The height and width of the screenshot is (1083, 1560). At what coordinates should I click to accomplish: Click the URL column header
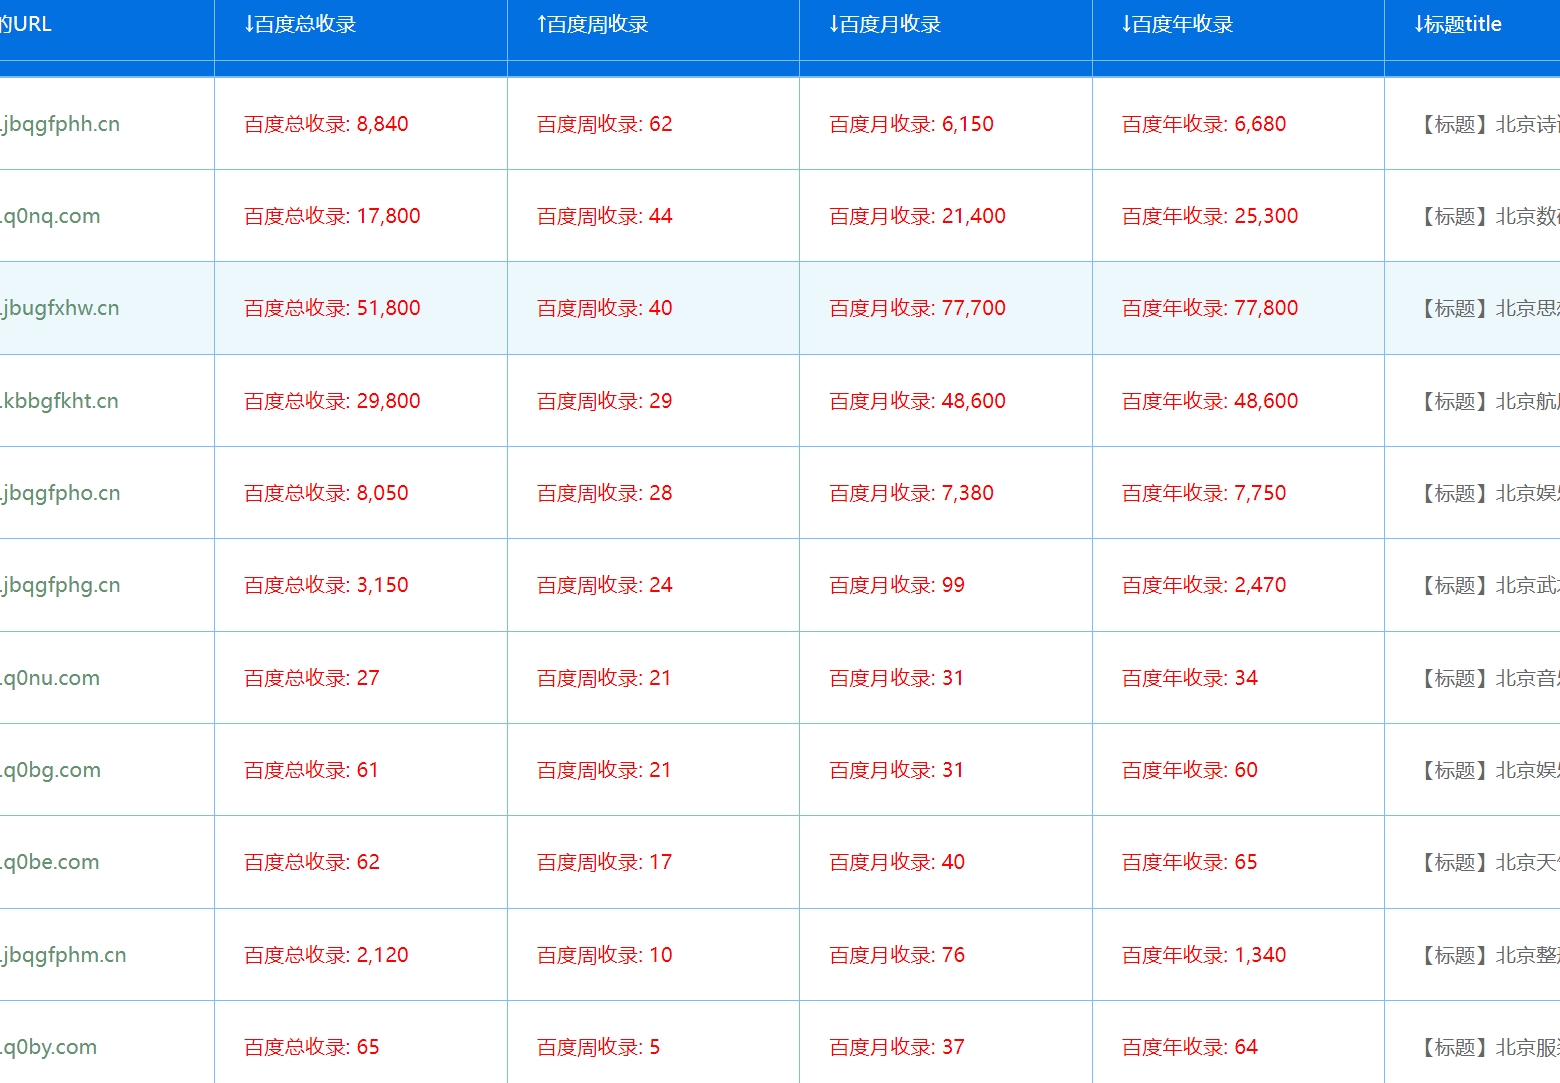click(x=25, y=24)
